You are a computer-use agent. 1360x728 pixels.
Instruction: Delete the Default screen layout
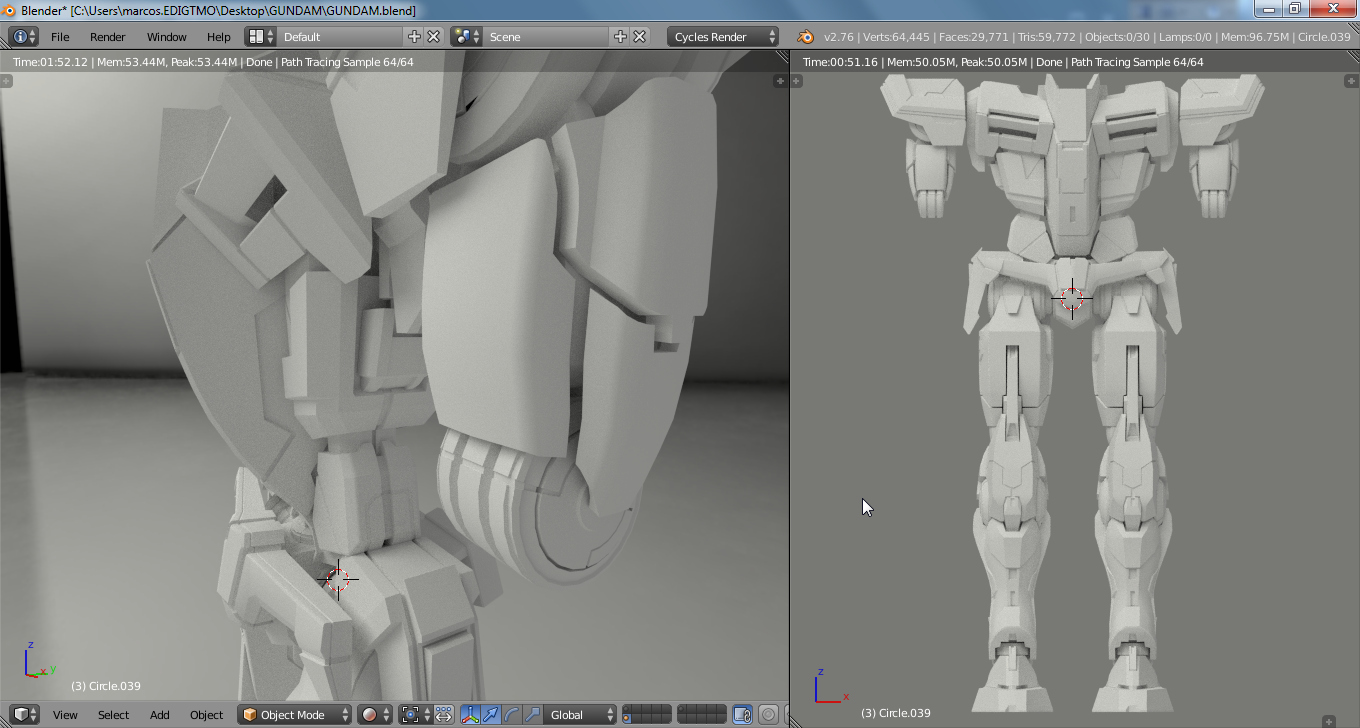[434, 37]
